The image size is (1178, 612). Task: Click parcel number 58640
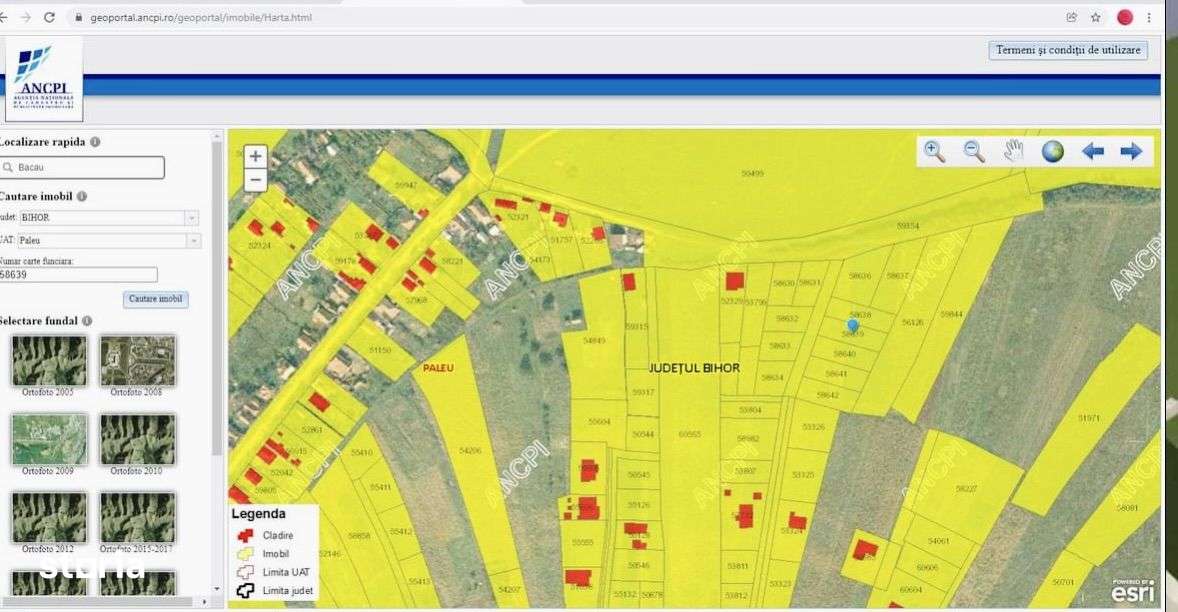coord(845,354)
